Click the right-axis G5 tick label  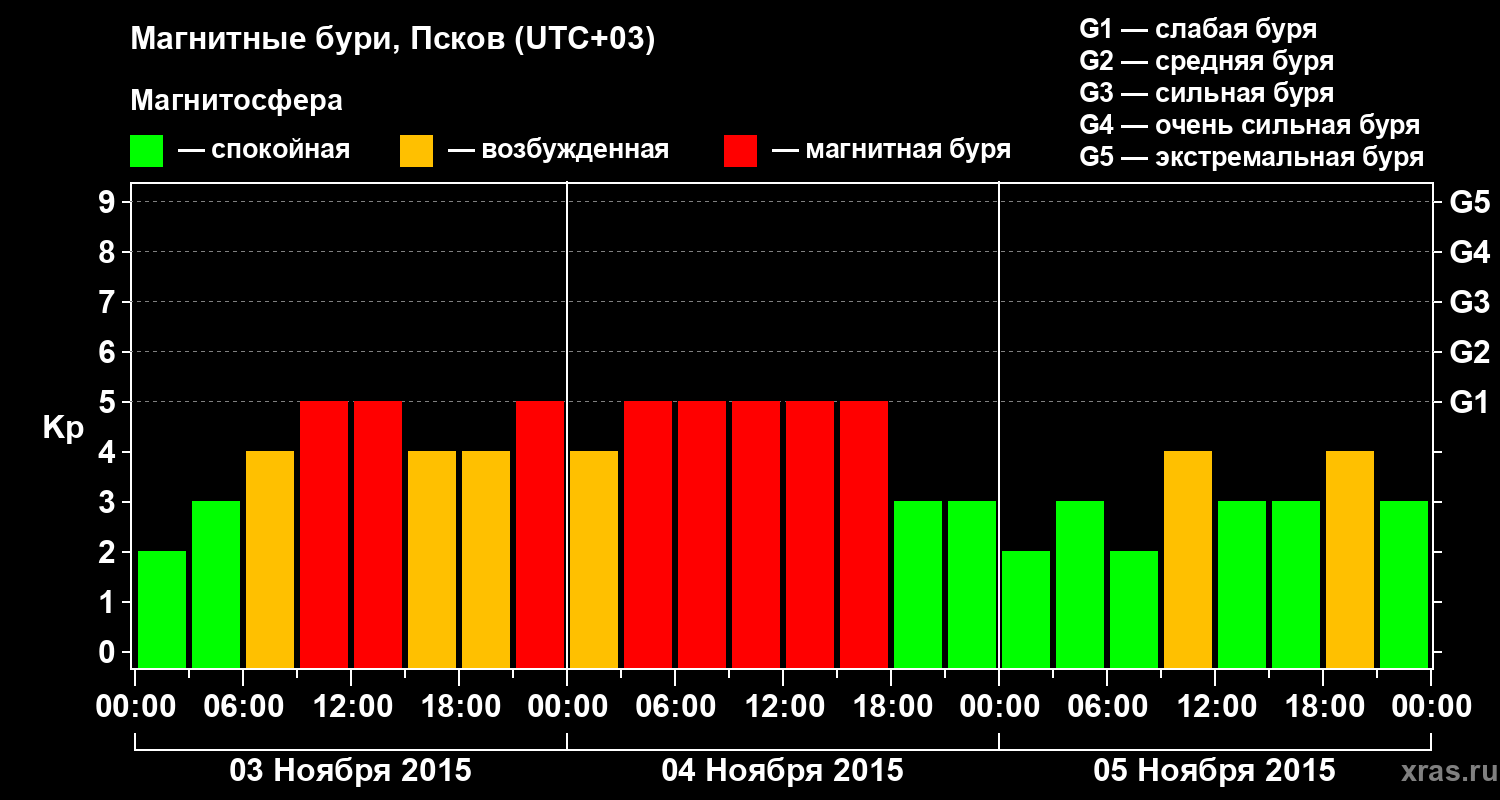click(x=1469, y=202)
